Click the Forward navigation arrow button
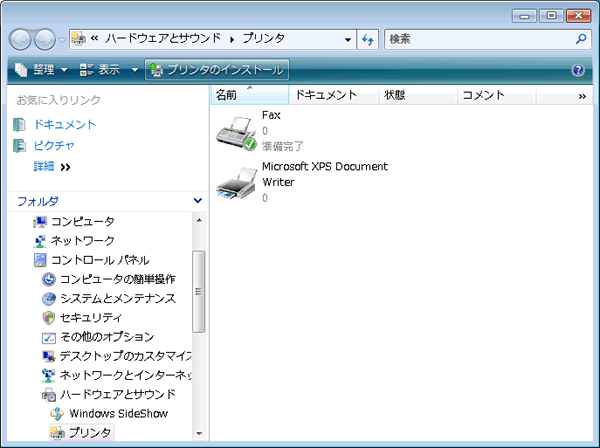Image resolution: width=600 pixels, height=448 pixels. tap(45, 39)
